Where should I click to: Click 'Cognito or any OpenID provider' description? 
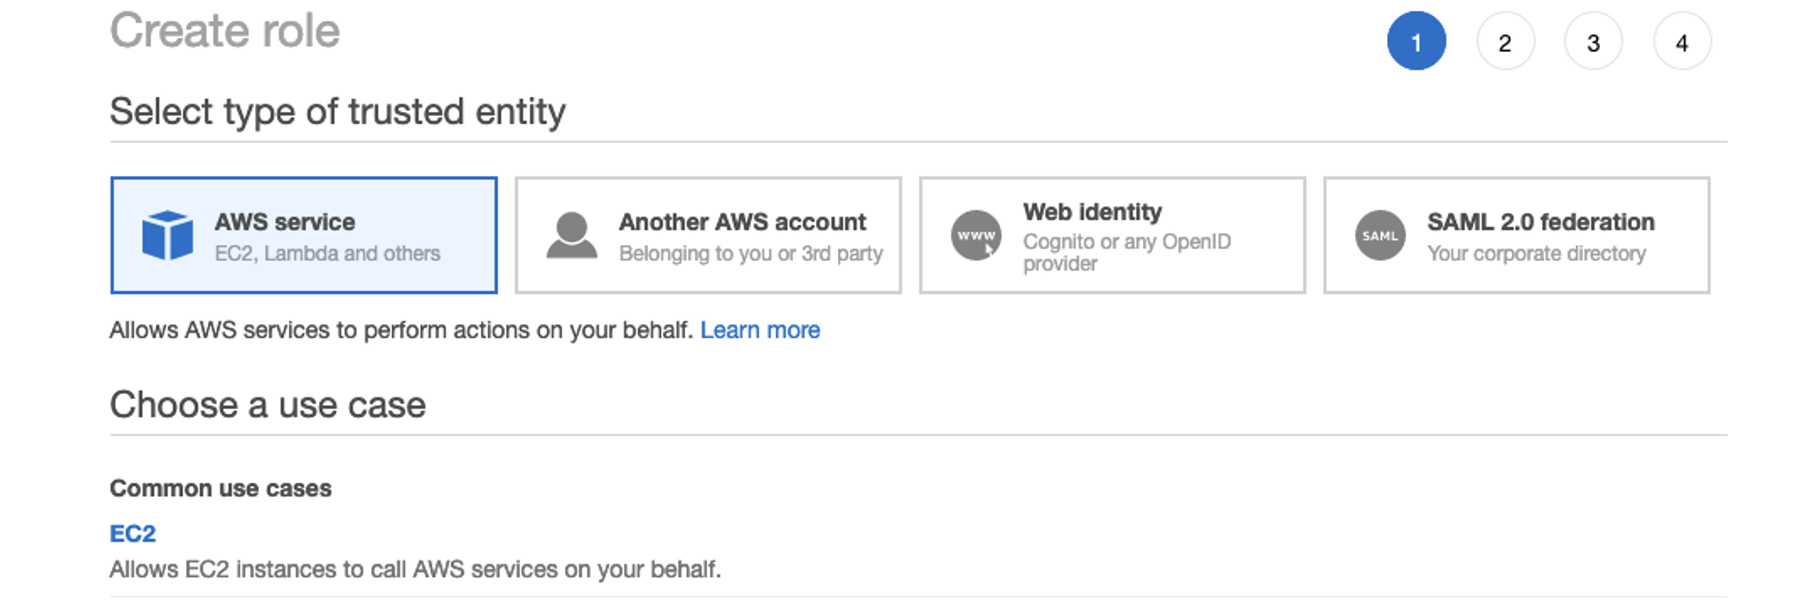[1127, 252]
